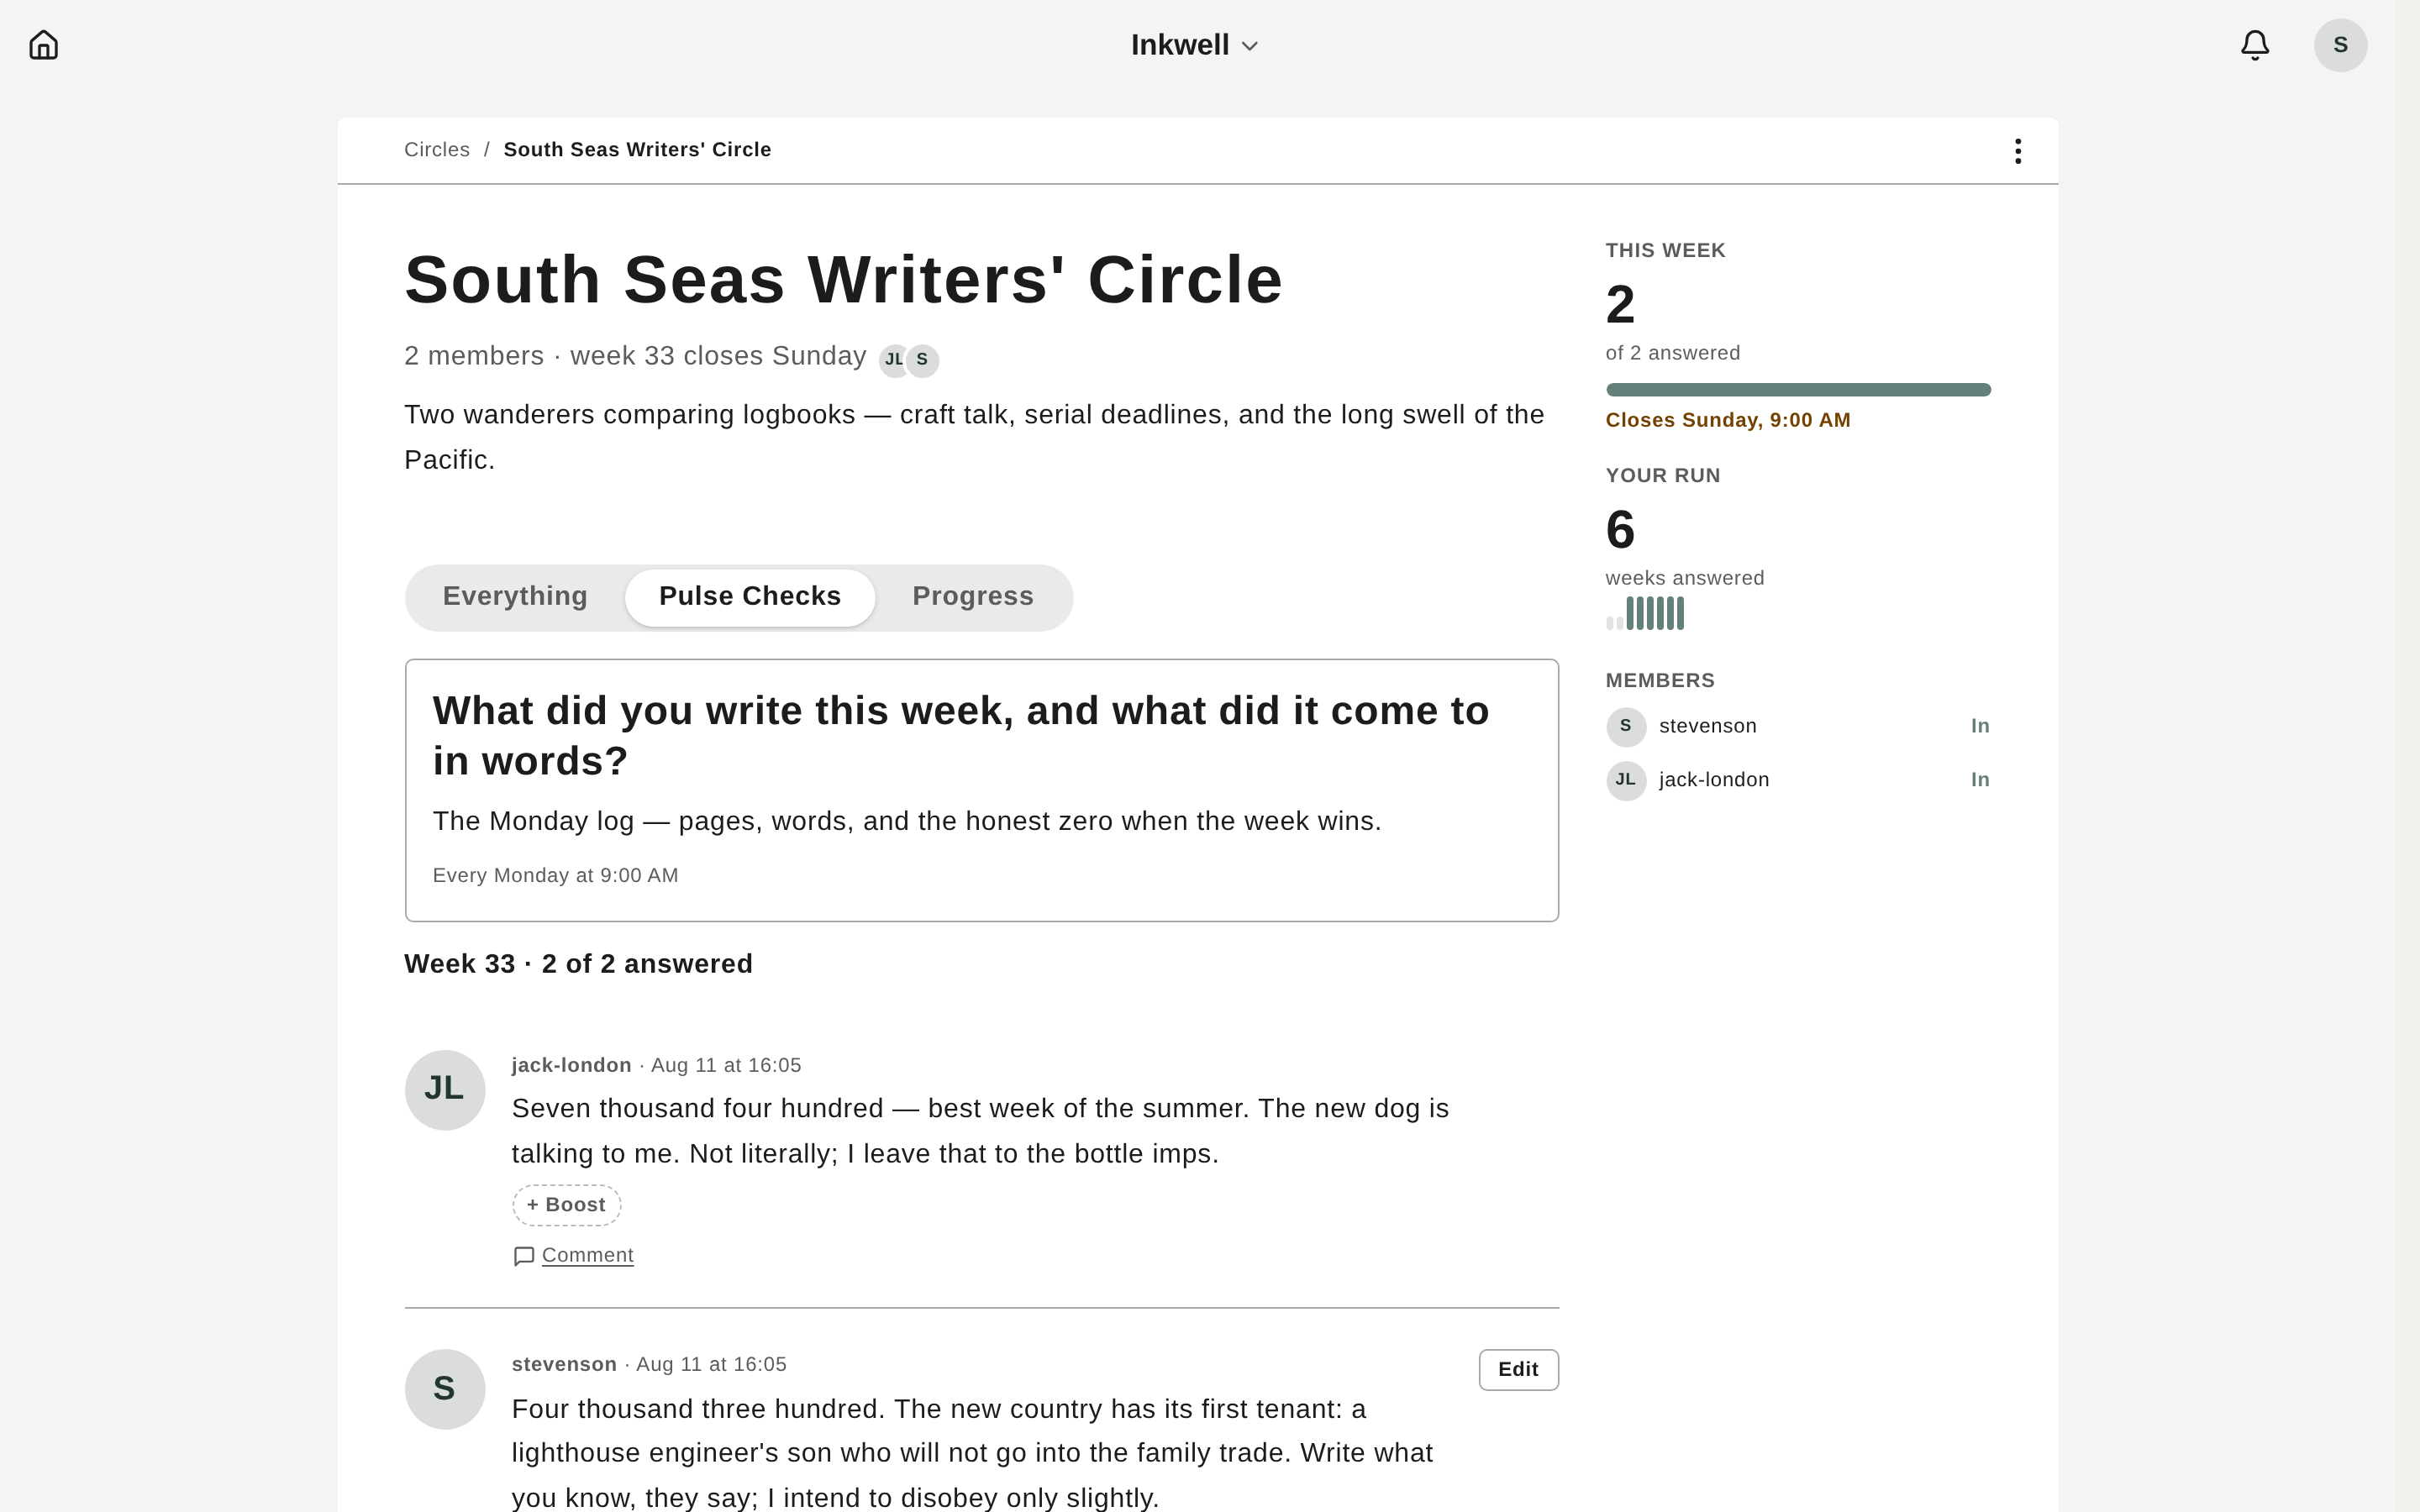The height and width of the screenshot is (1512, 2420).
Task: Select the Pulse Checks tab
Action: pyautogui.click(x=750, y=597)
